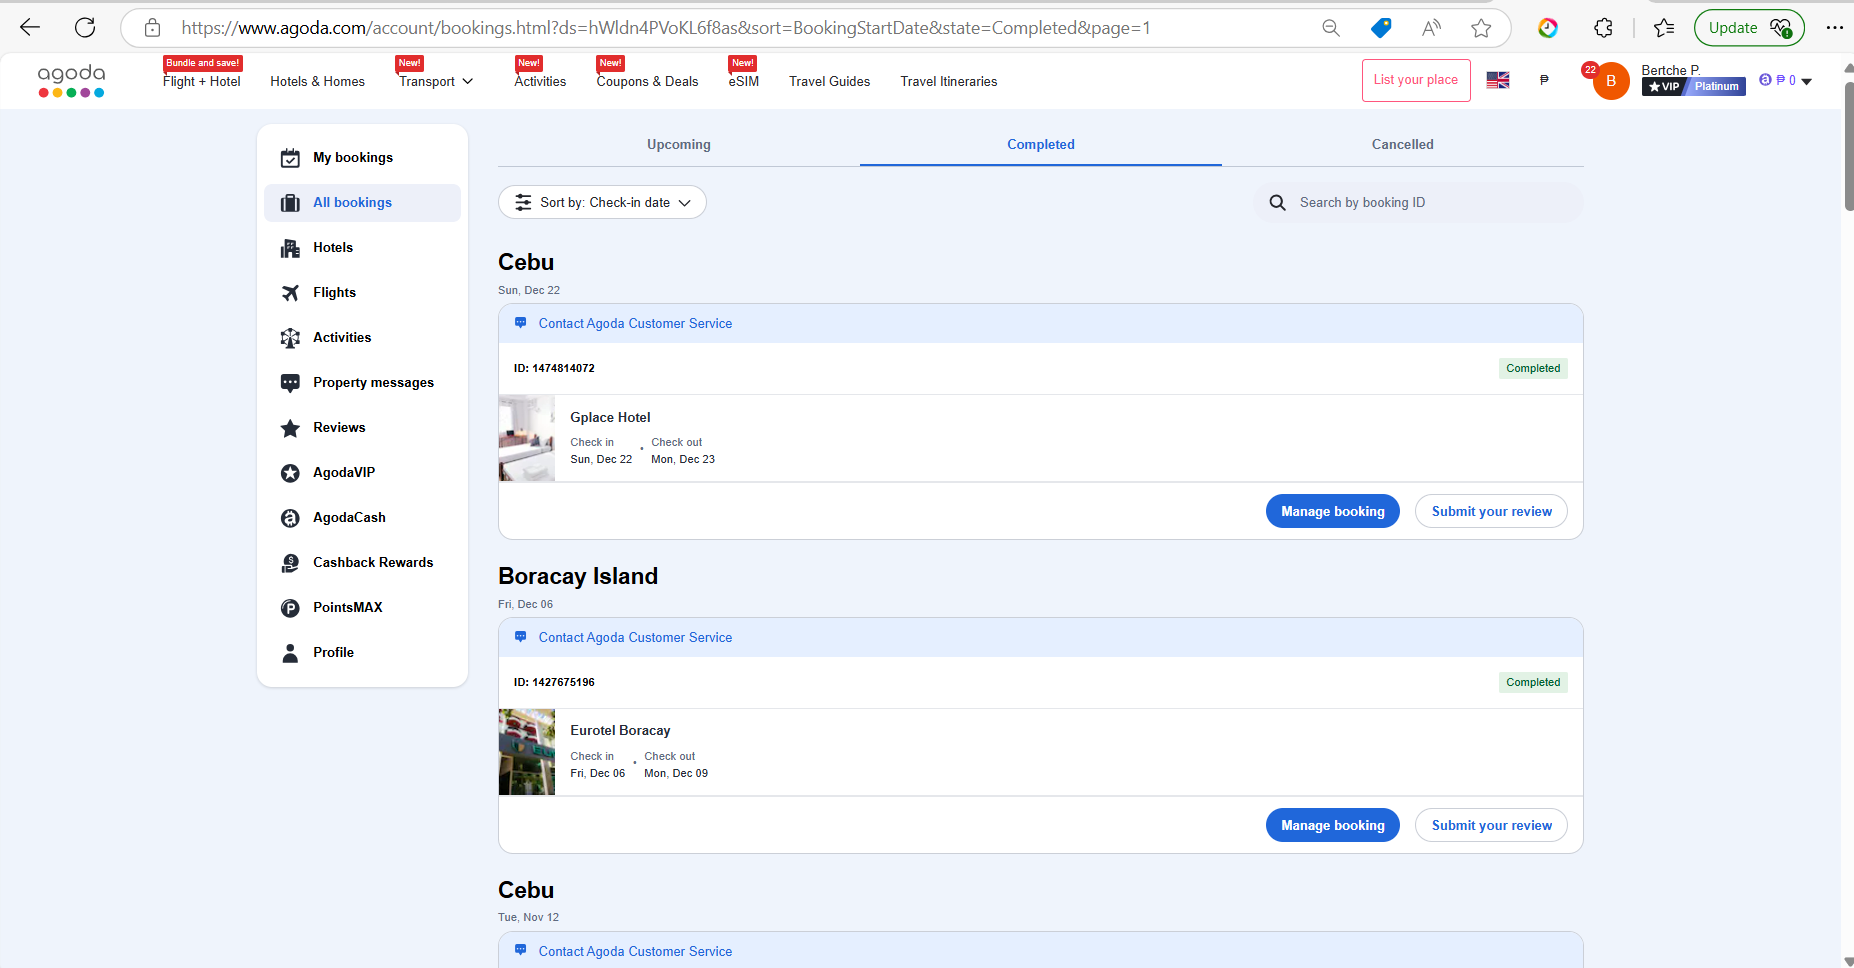Open the browser extensions puzzle icon
The height and width of the screenshot is (968, 1854).
tap(1604, 28)
